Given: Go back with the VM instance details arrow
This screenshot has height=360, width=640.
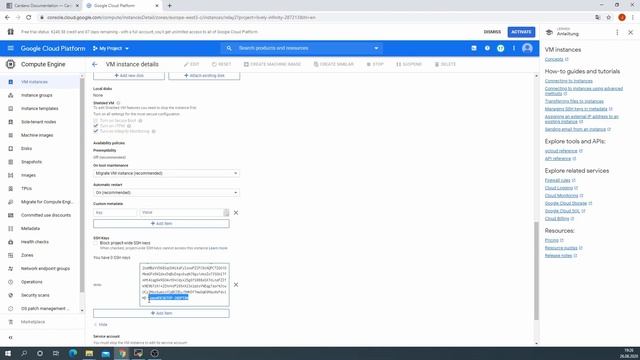Looking at the screenshot, I should pyautogui.click(x=95, y=64).
